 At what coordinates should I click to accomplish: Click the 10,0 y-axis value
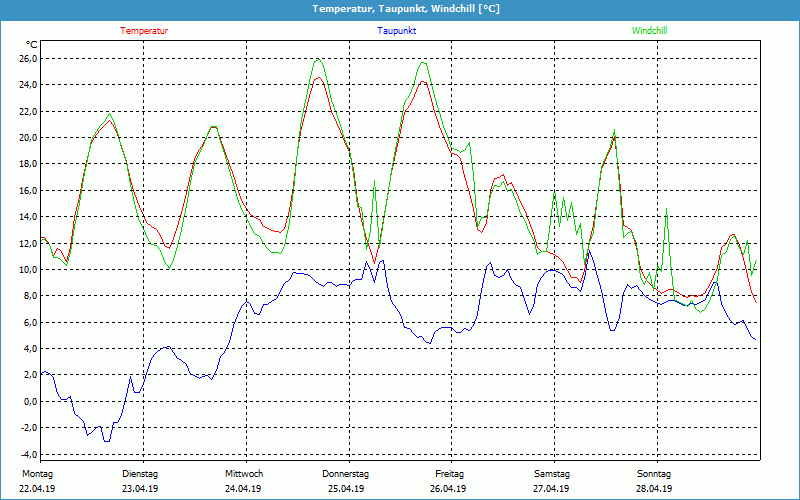[x=28, y=269]
